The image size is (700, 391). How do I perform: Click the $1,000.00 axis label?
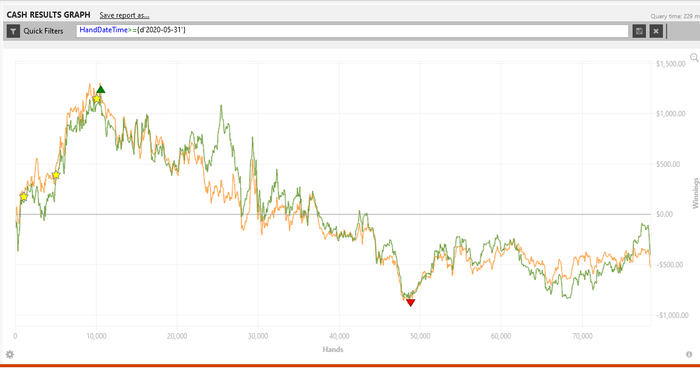(671, 114)
